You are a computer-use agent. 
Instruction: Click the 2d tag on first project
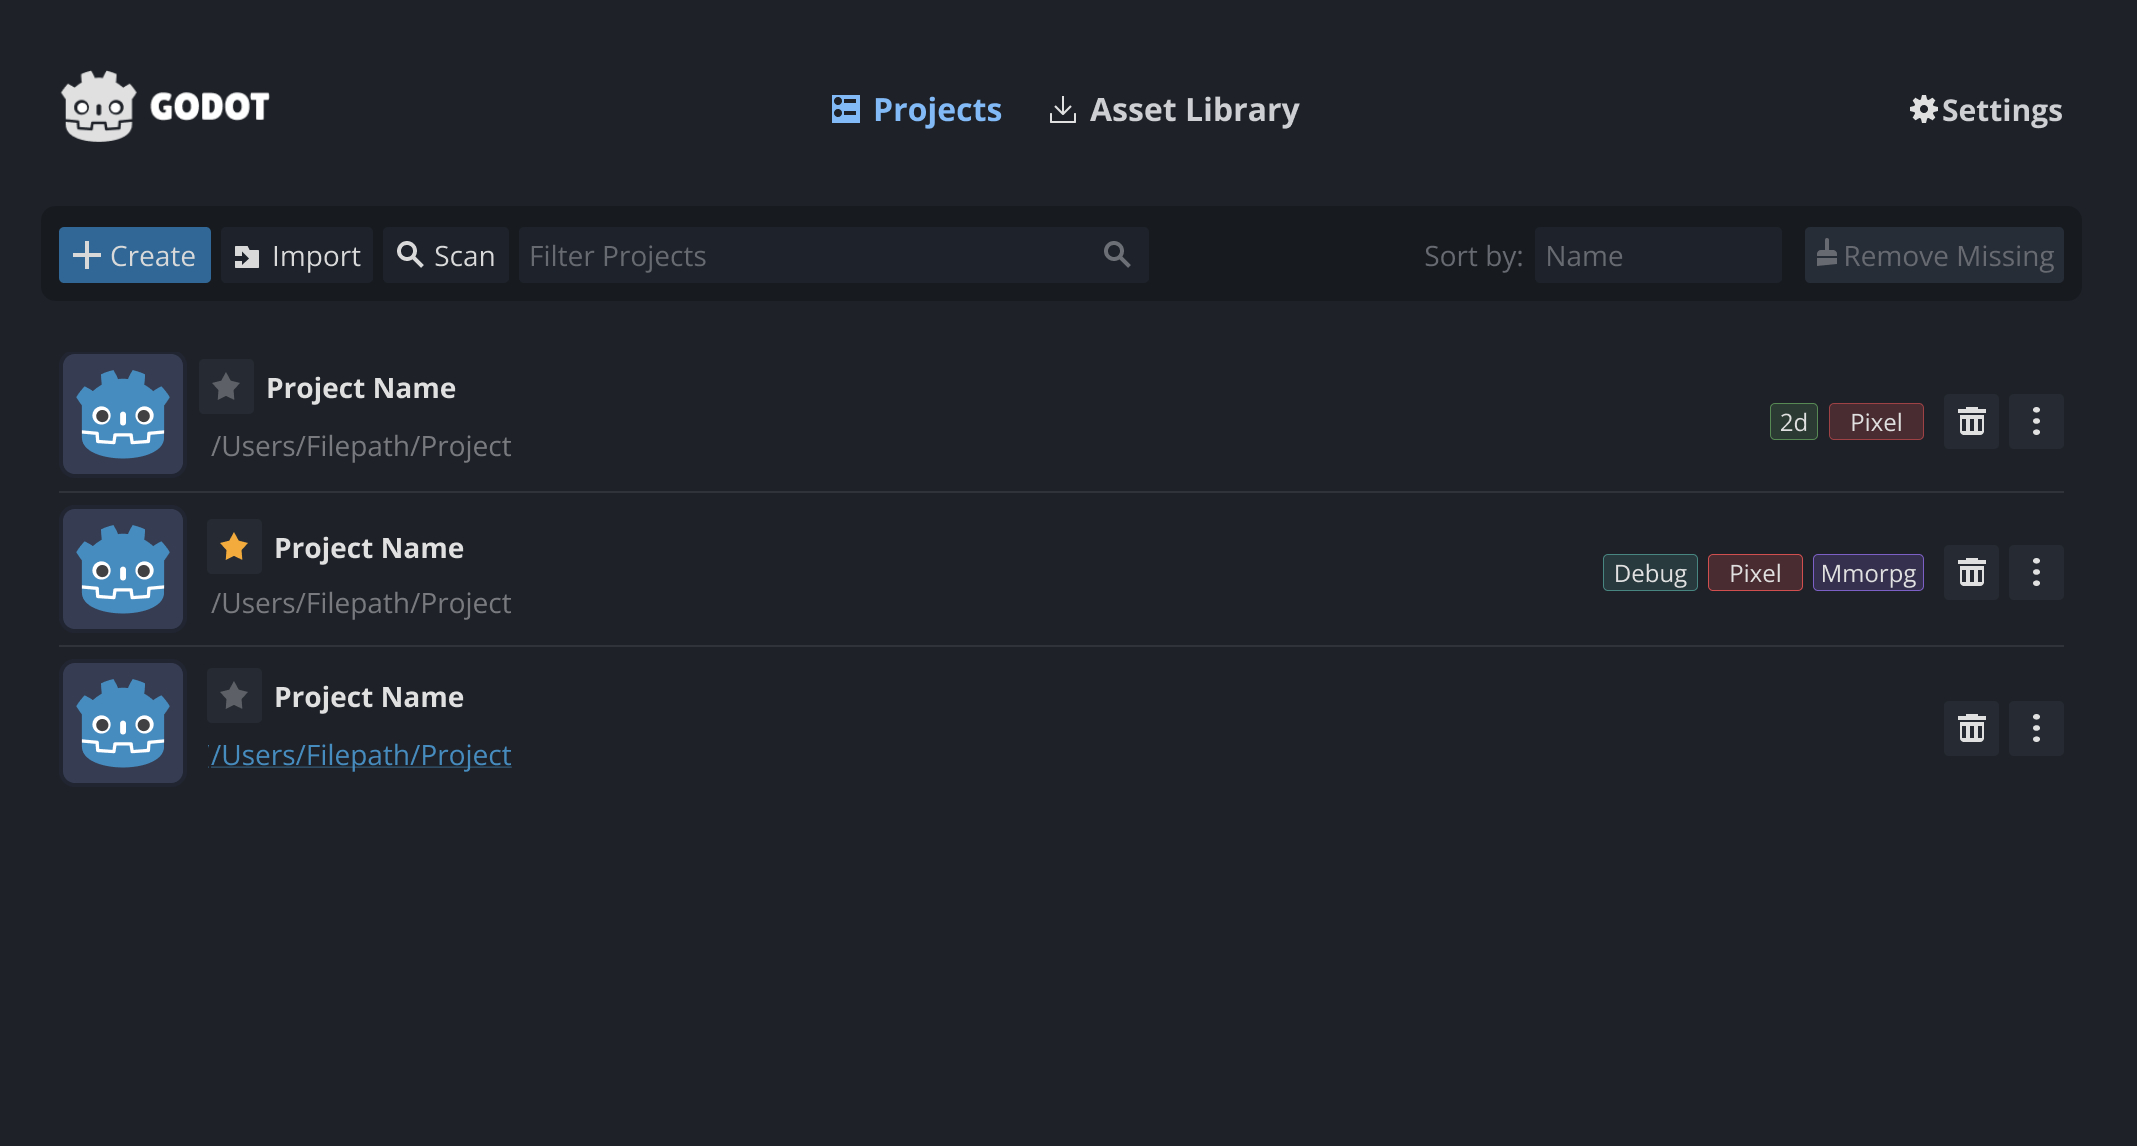(x=1794, y=422)
